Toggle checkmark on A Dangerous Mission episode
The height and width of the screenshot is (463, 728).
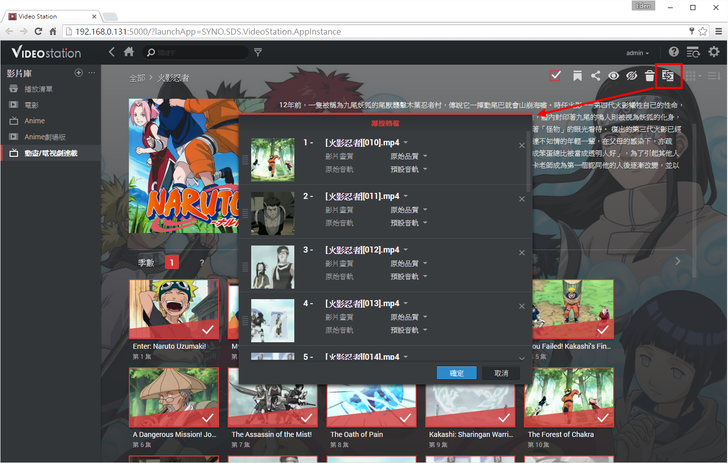(x=208, y=417)
